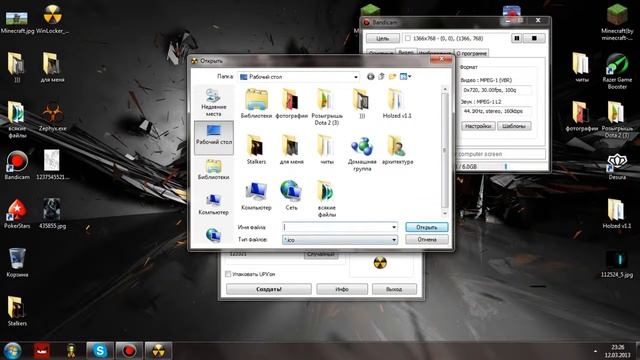Select the для меня folder in file list
640x360 pixels.
pyautogui.click(x=291, y=149)
